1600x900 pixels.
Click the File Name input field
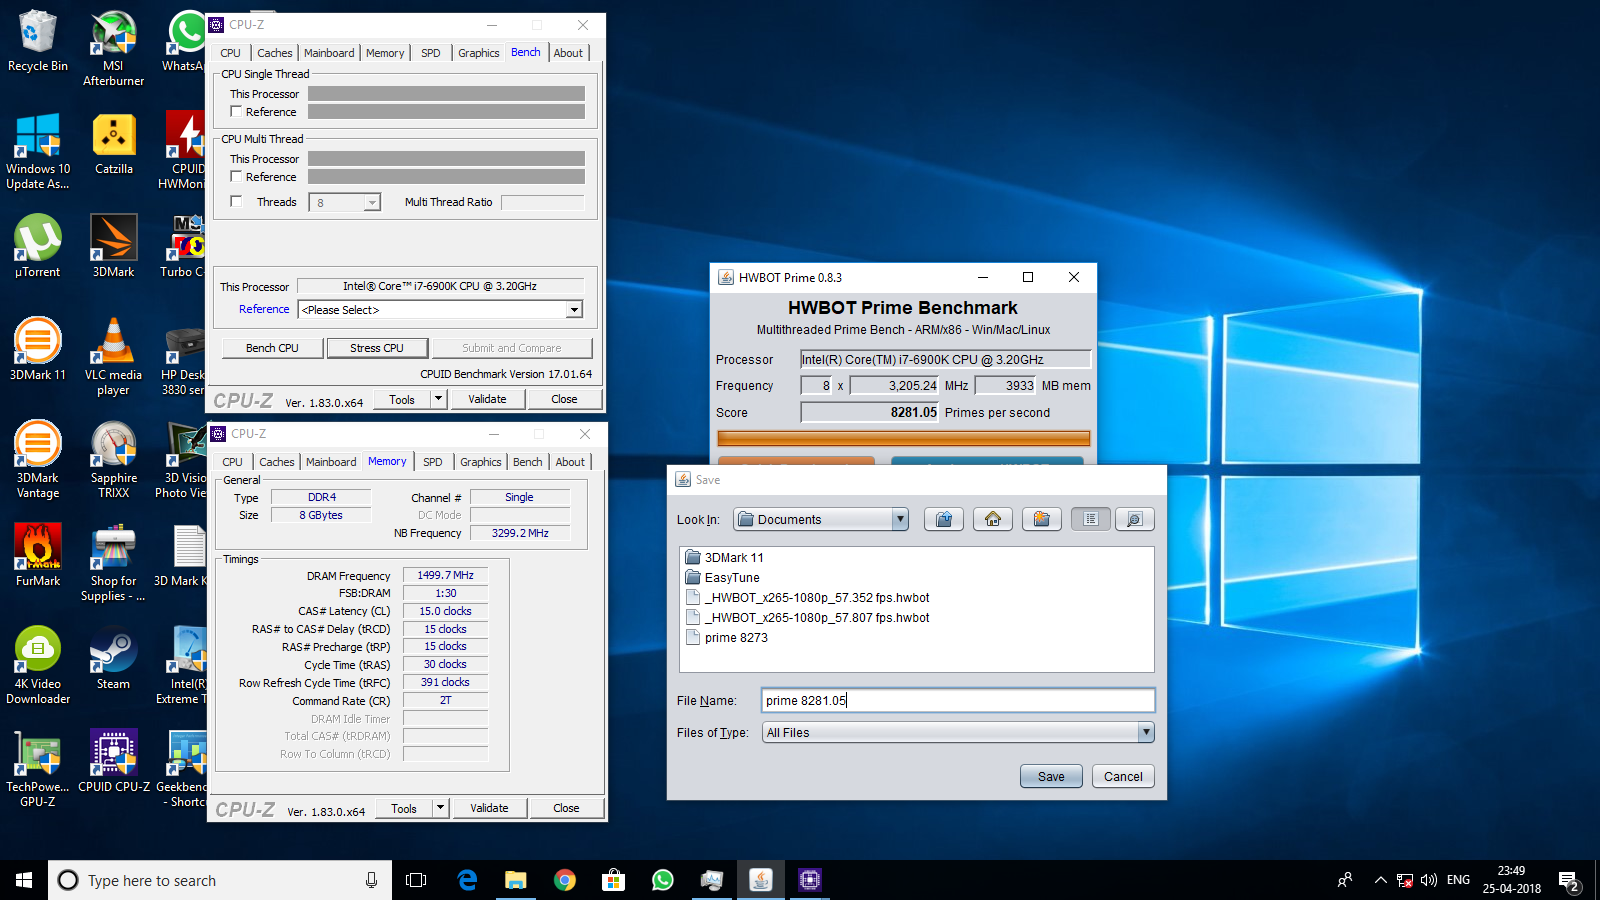[958, 700]
